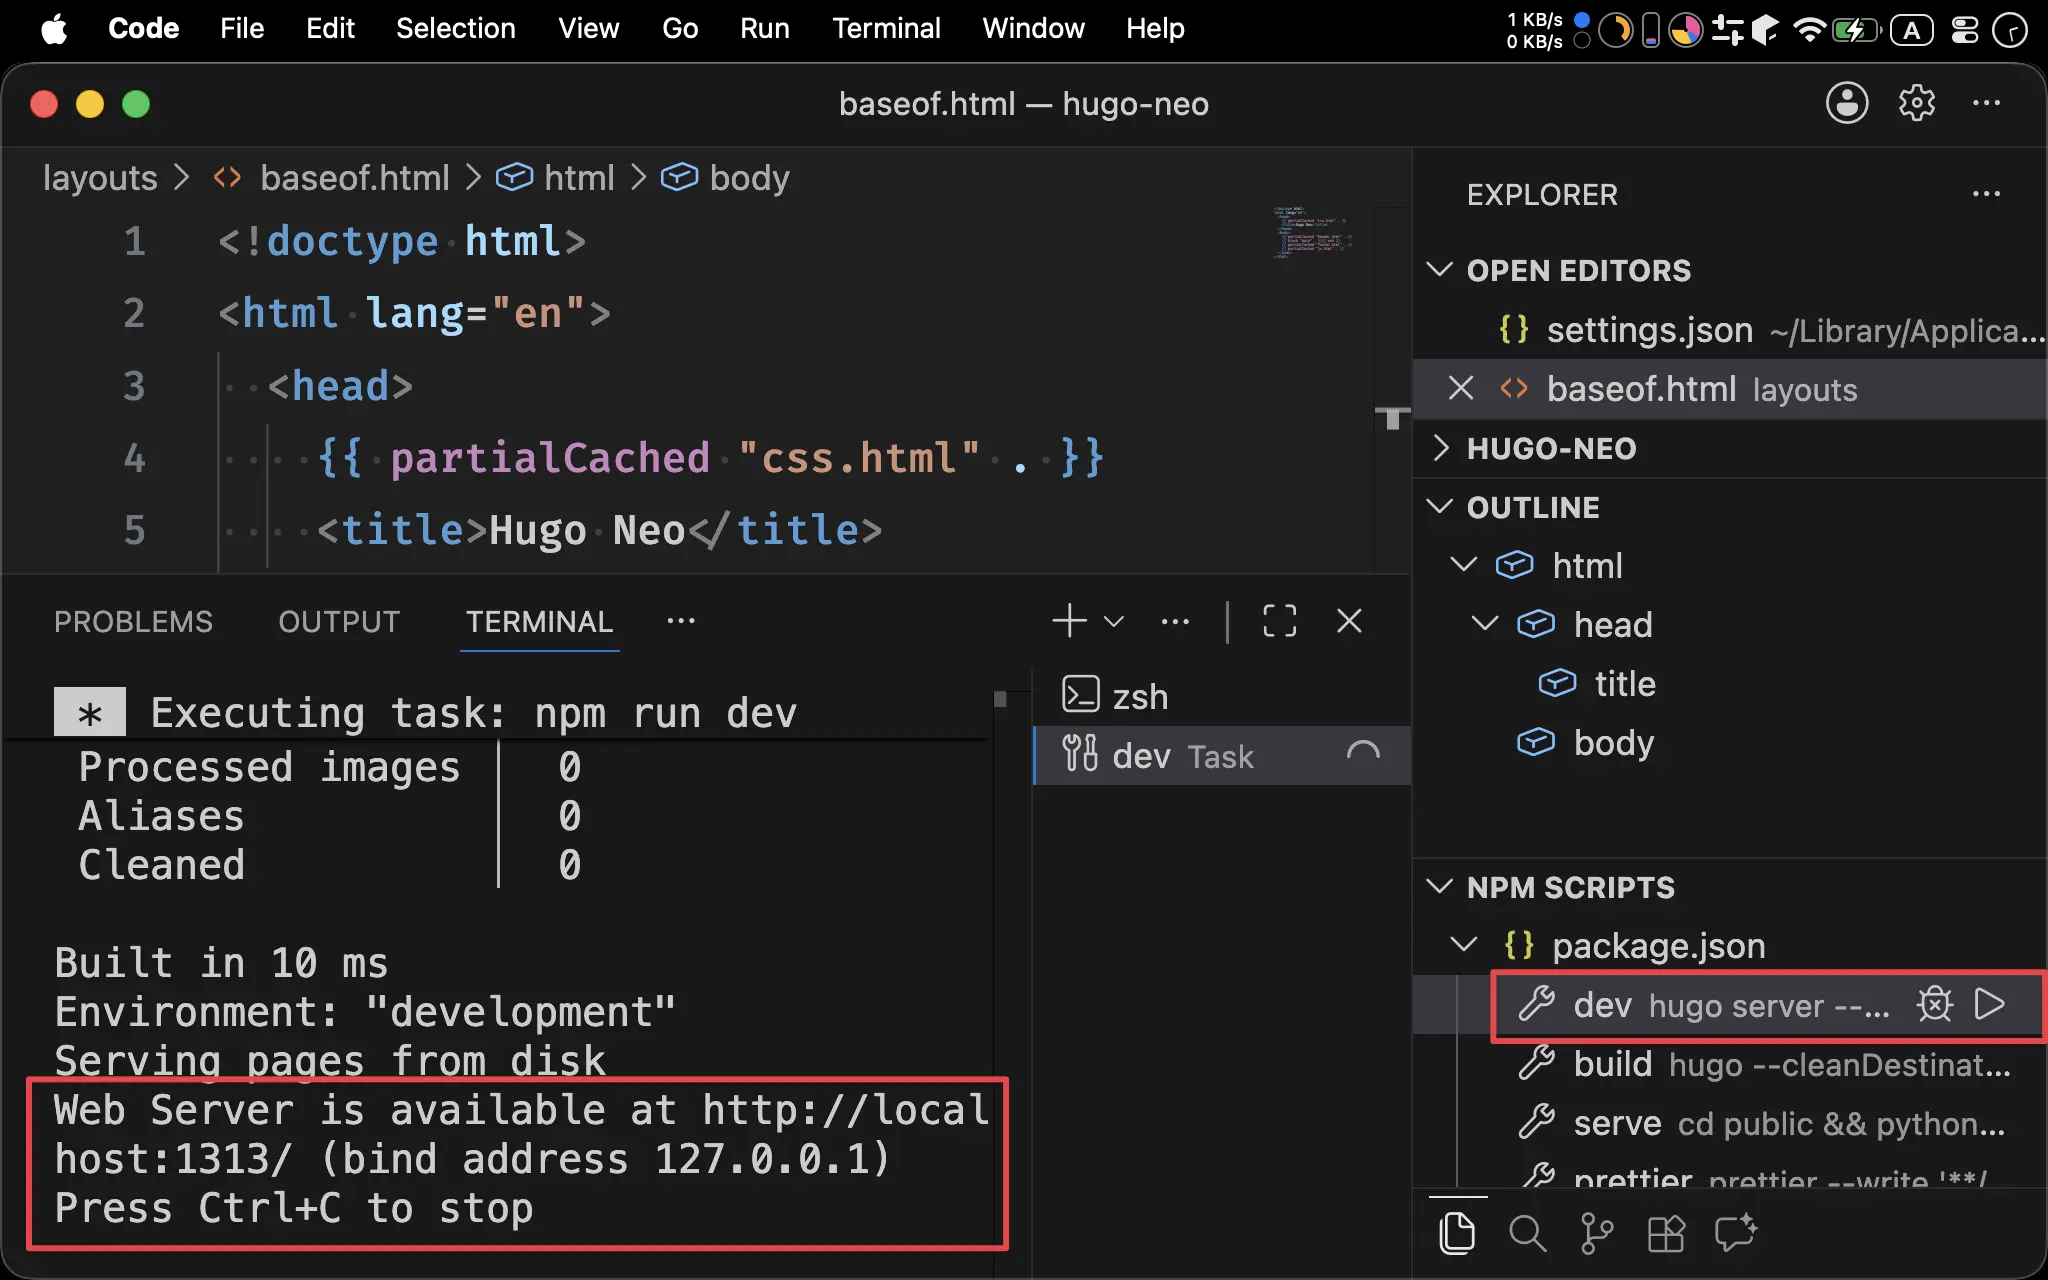The width and height of the screenshot is (2048, 1280).
Task: Open the Accounts icon in title bar
Action: [1846, 103]
